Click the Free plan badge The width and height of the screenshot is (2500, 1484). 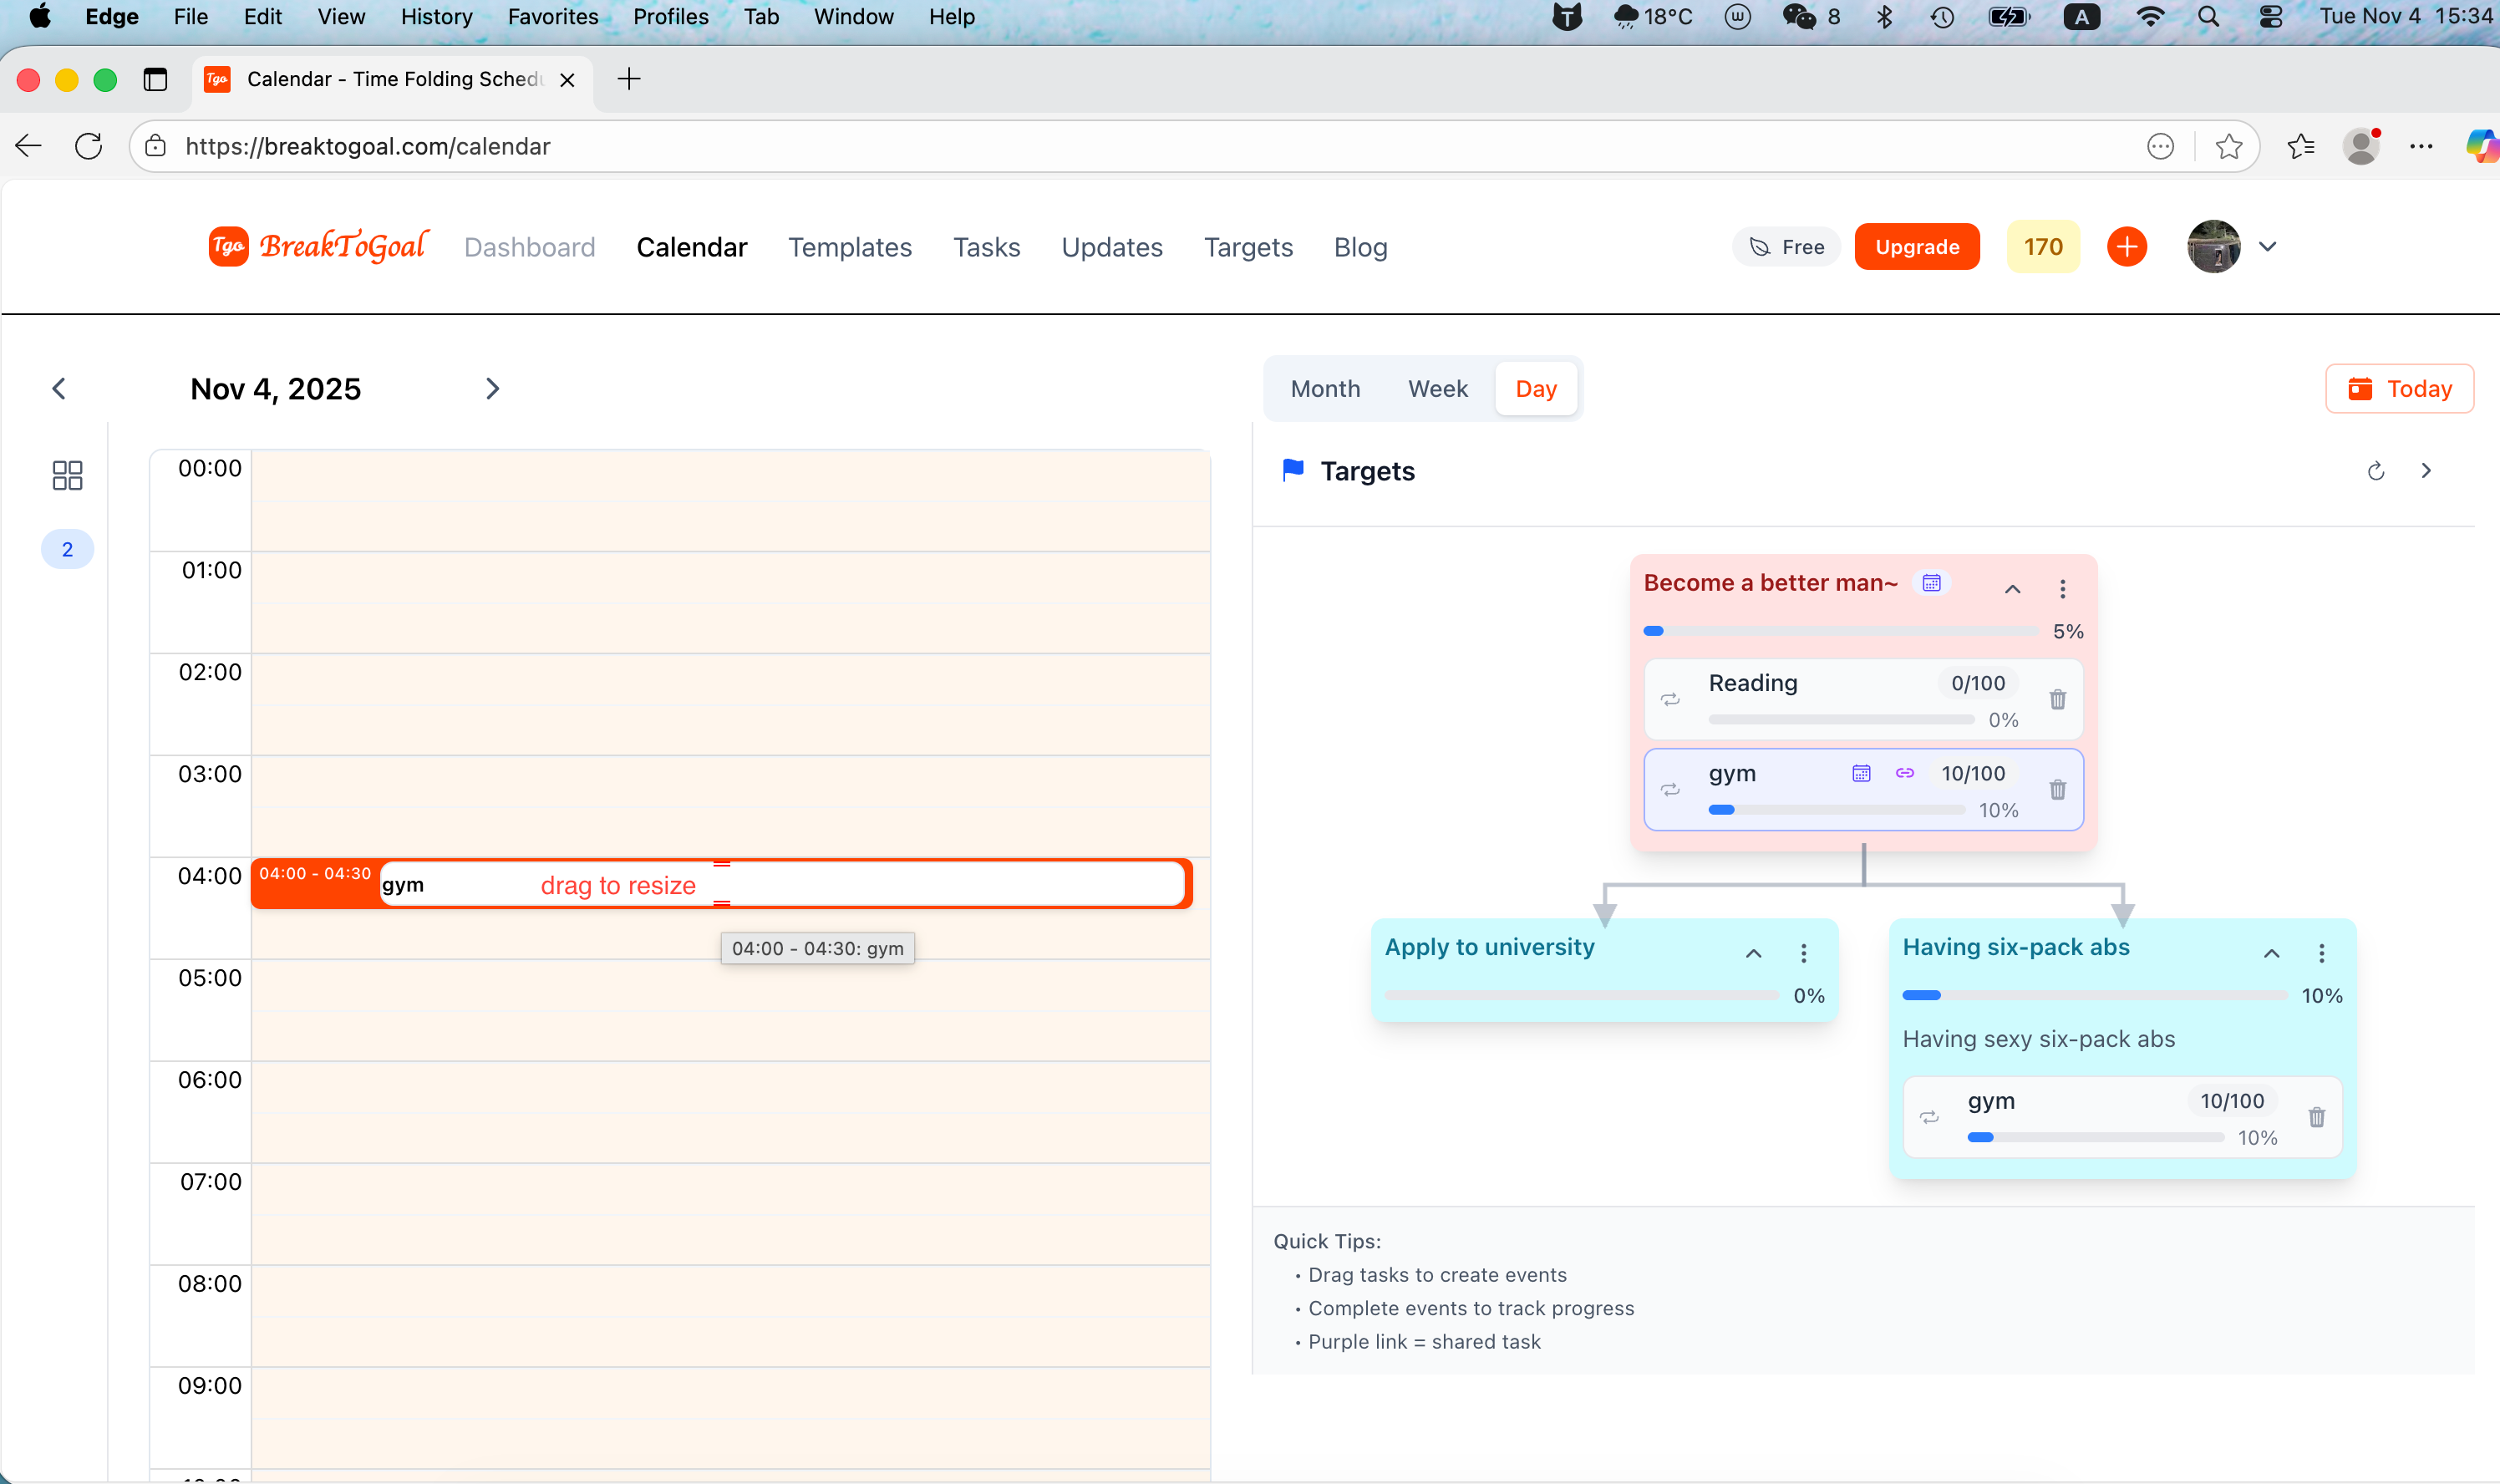(1786, 246)
